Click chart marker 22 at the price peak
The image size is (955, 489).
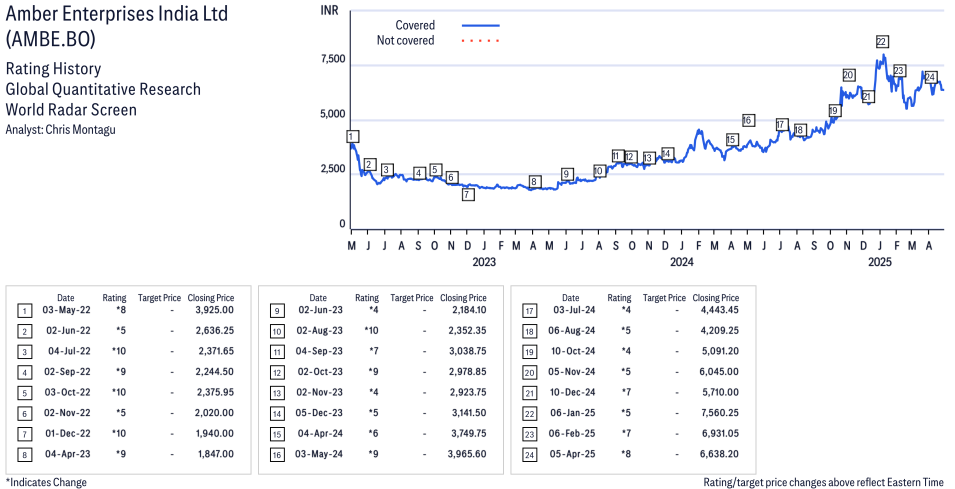pos(881,41)
